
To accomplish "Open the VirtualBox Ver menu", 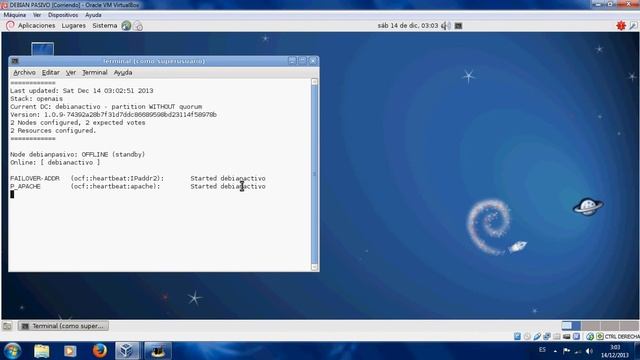I will [37, 15].
